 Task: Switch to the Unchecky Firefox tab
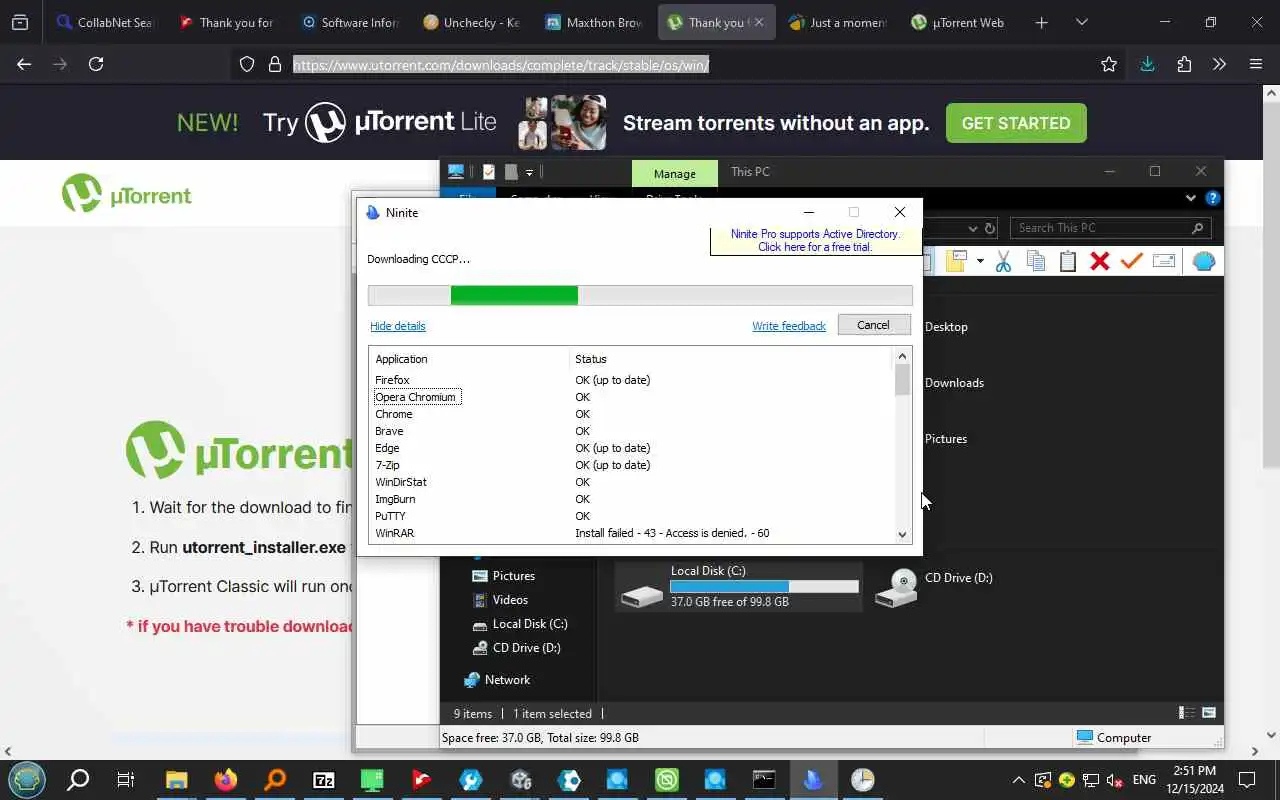point(470,22)
